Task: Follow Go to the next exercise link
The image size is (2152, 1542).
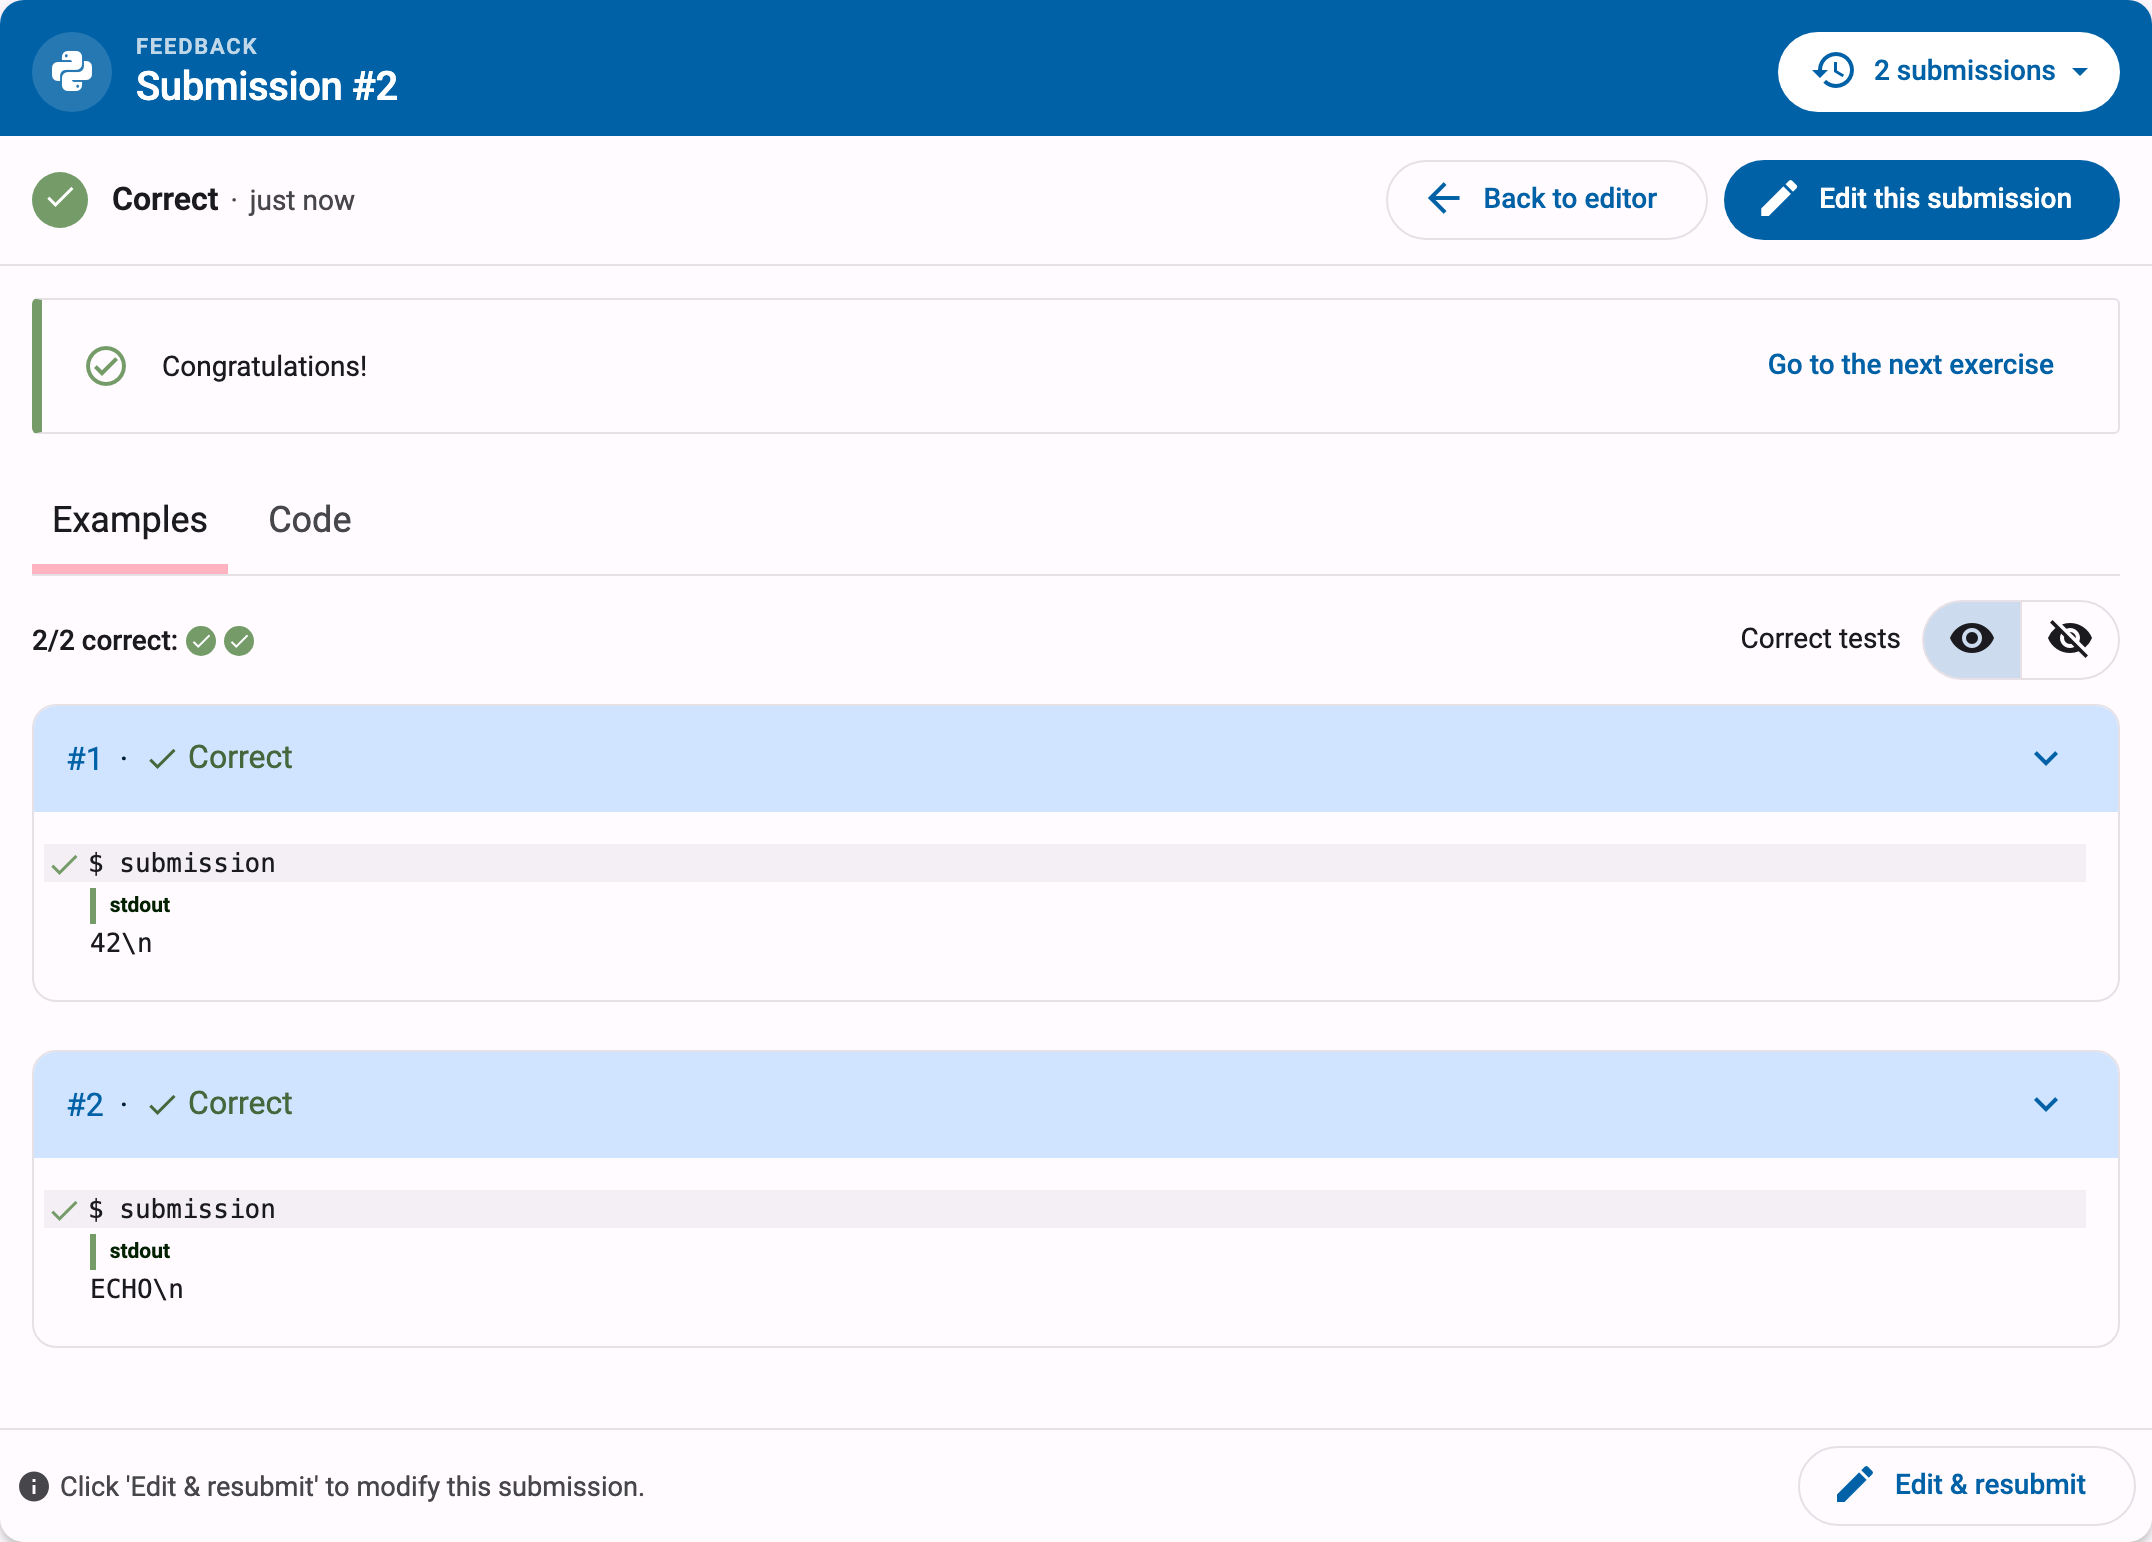Action: pyautogui.click(x=1910, y=364)
